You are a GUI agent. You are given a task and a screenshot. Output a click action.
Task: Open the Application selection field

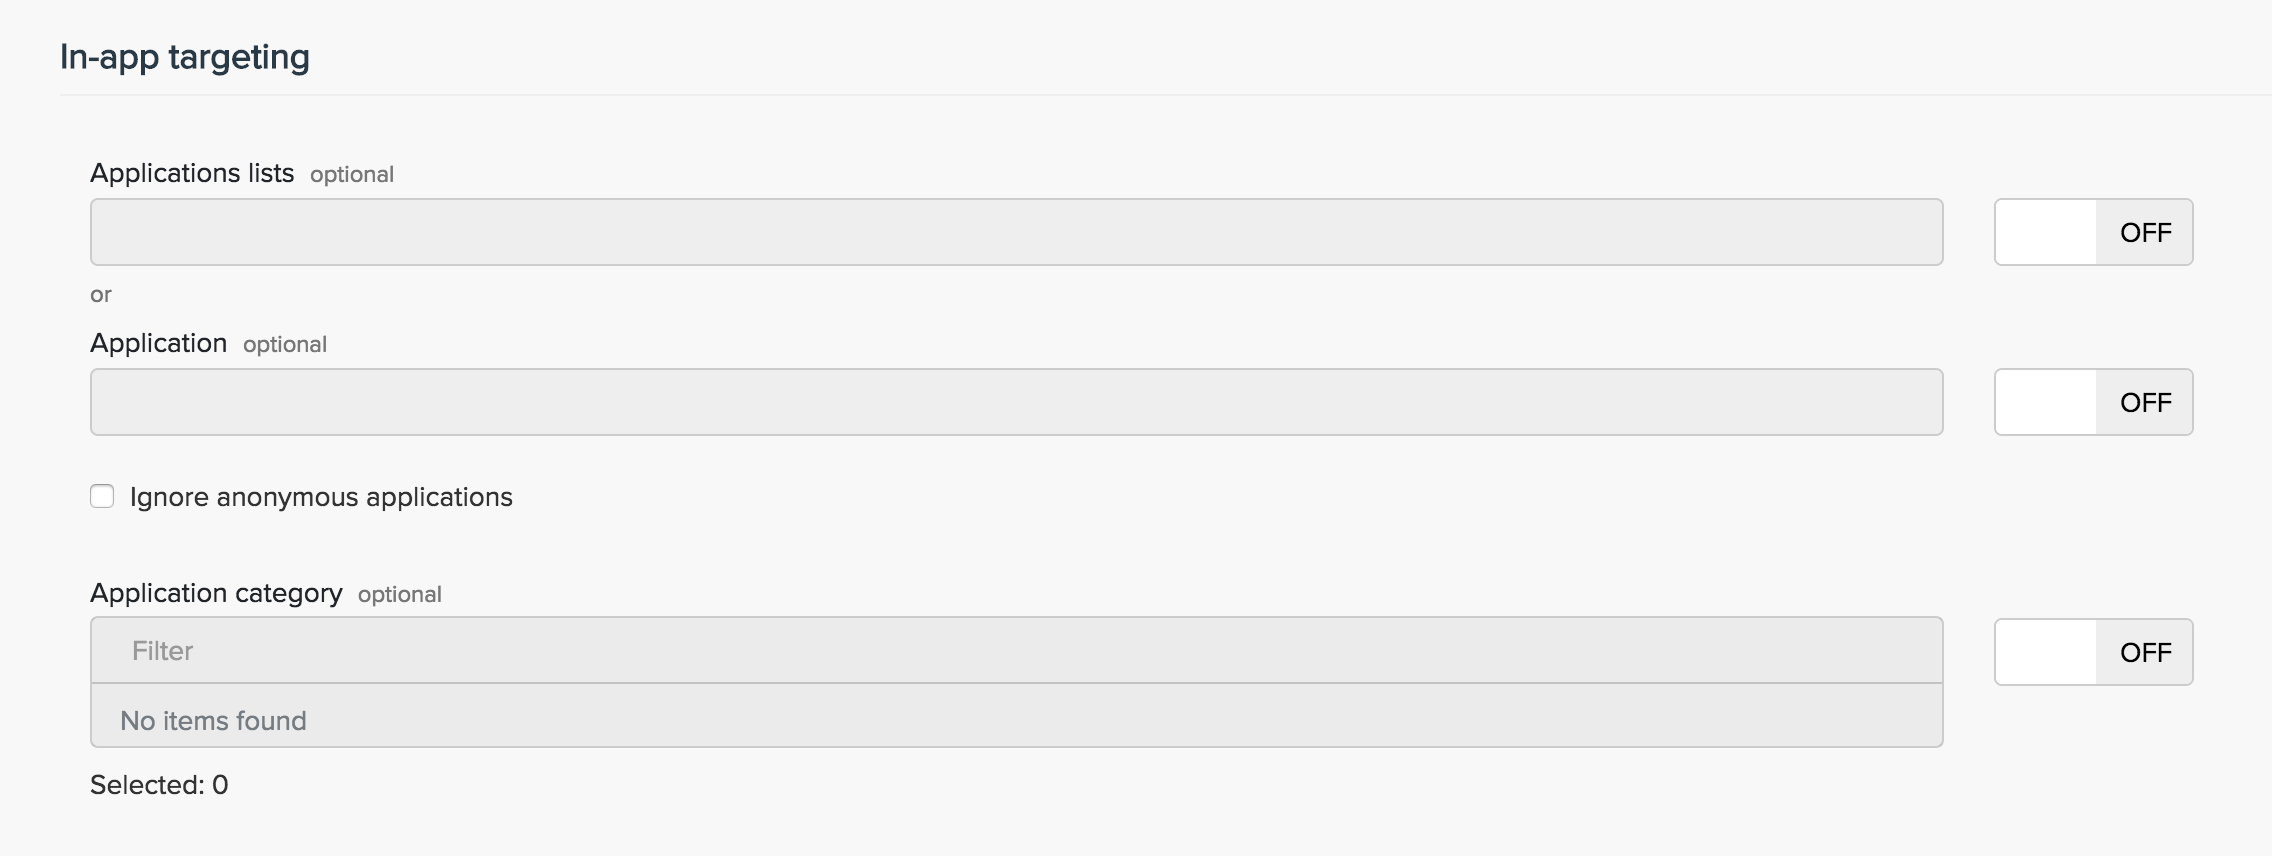[x=1016, y=402]
